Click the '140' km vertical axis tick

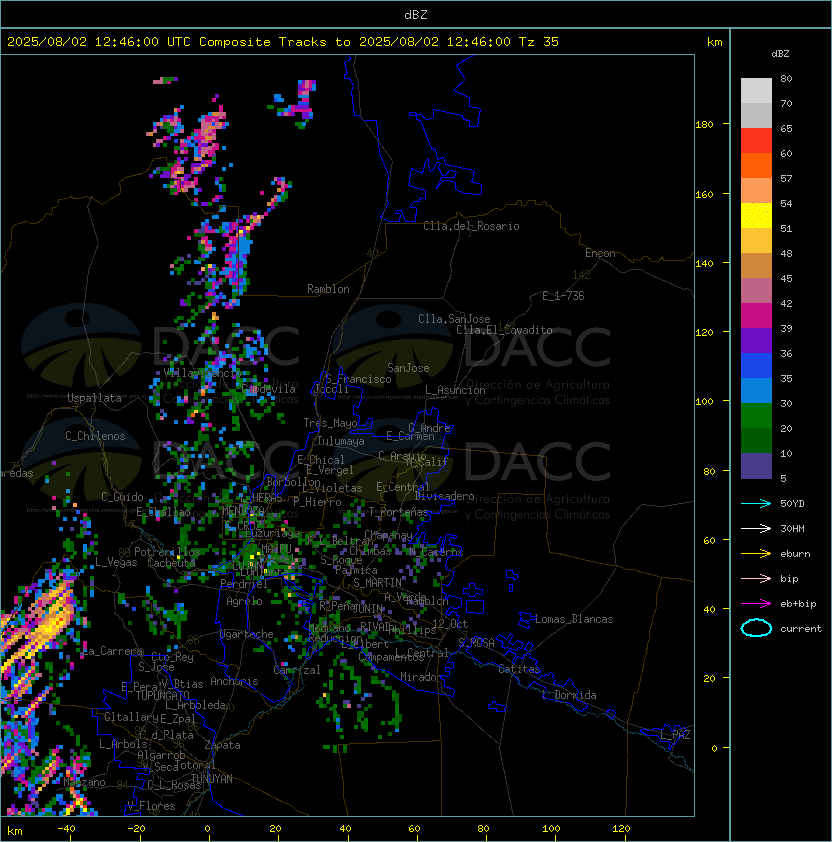(704, 264)
